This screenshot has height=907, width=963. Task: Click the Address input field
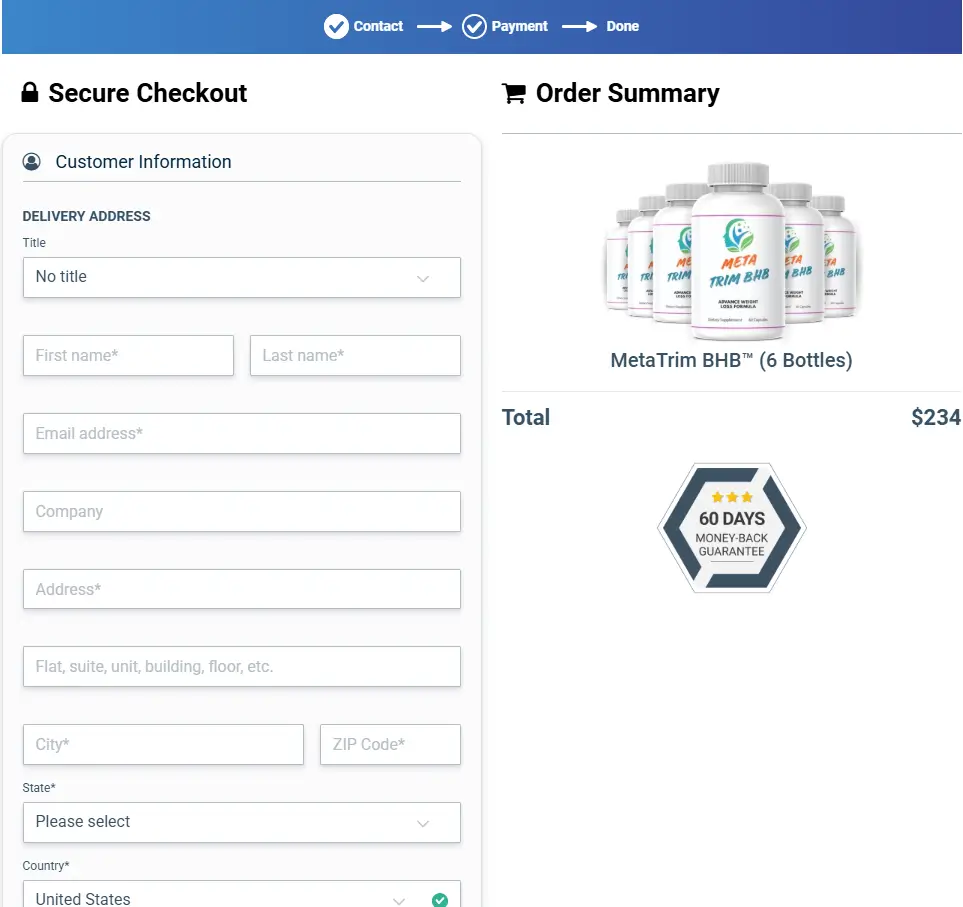tap(241, 589)
